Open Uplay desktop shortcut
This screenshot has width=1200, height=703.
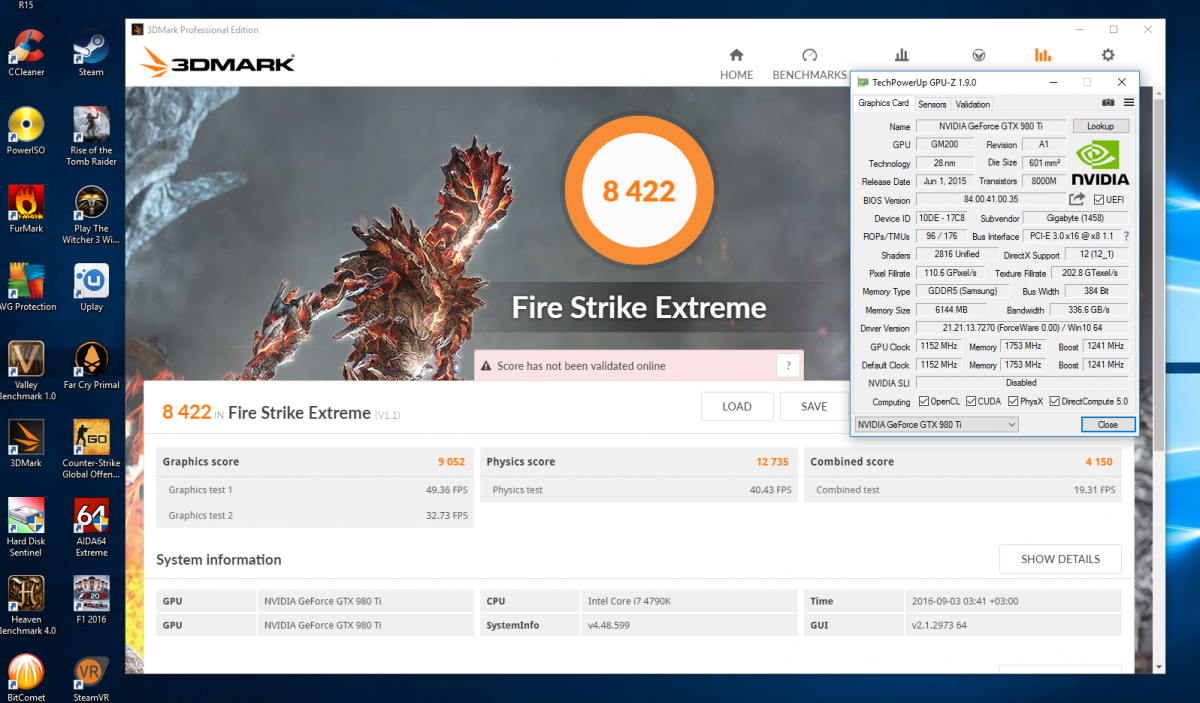click(91, 287)
